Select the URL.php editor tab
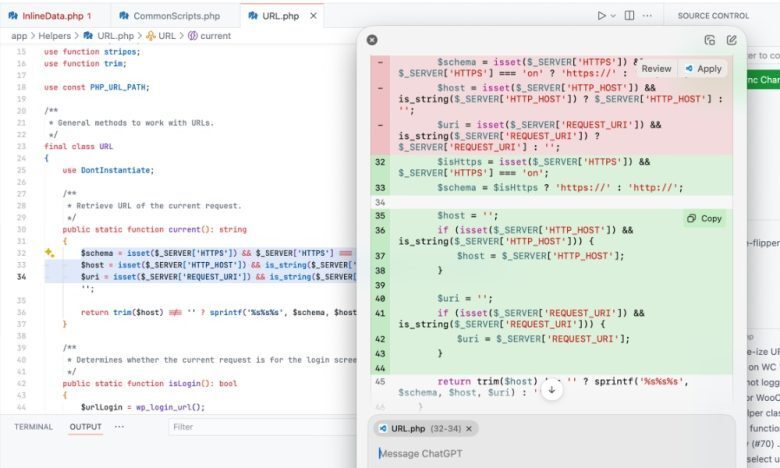 [x=281, y=16]
